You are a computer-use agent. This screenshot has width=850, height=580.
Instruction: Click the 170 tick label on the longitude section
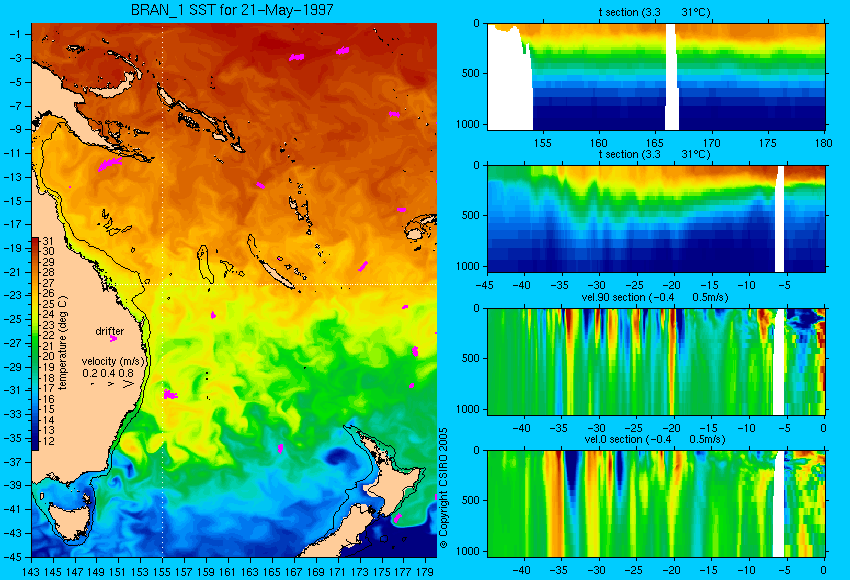tap(711, 143)
